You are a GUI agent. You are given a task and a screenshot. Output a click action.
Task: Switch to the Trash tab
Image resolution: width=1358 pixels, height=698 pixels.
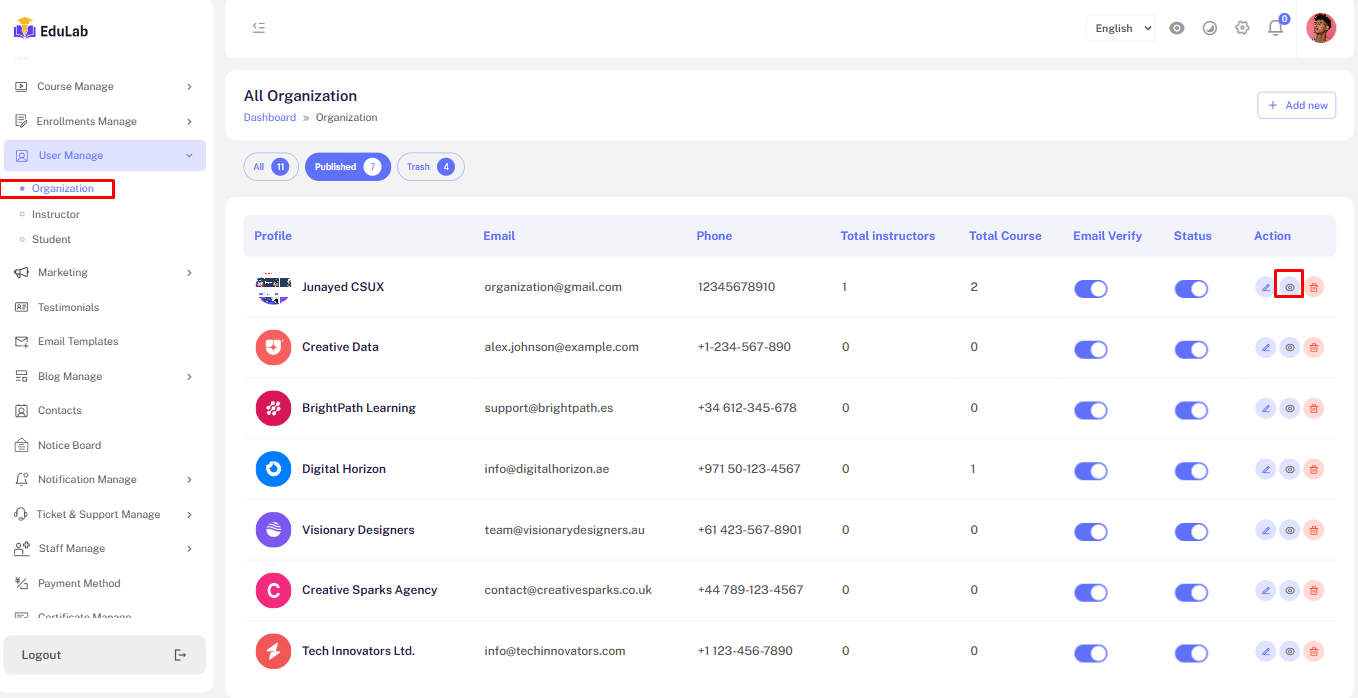[x=430, y=167]
